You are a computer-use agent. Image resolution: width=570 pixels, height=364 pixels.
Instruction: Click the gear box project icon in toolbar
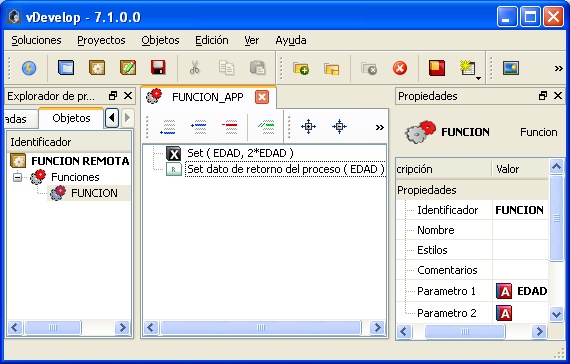97,68
